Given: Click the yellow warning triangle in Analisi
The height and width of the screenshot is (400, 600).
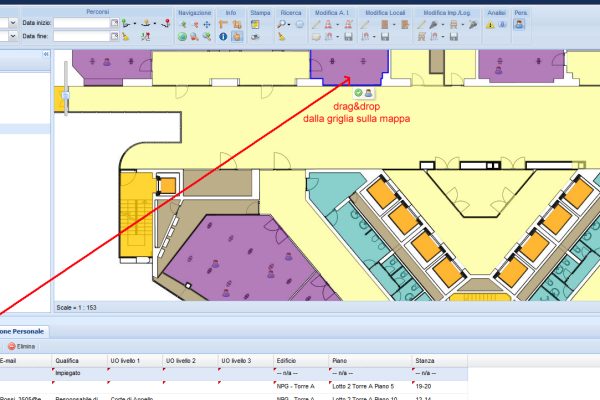Looking at the screenshot, I should pos(490,25).
